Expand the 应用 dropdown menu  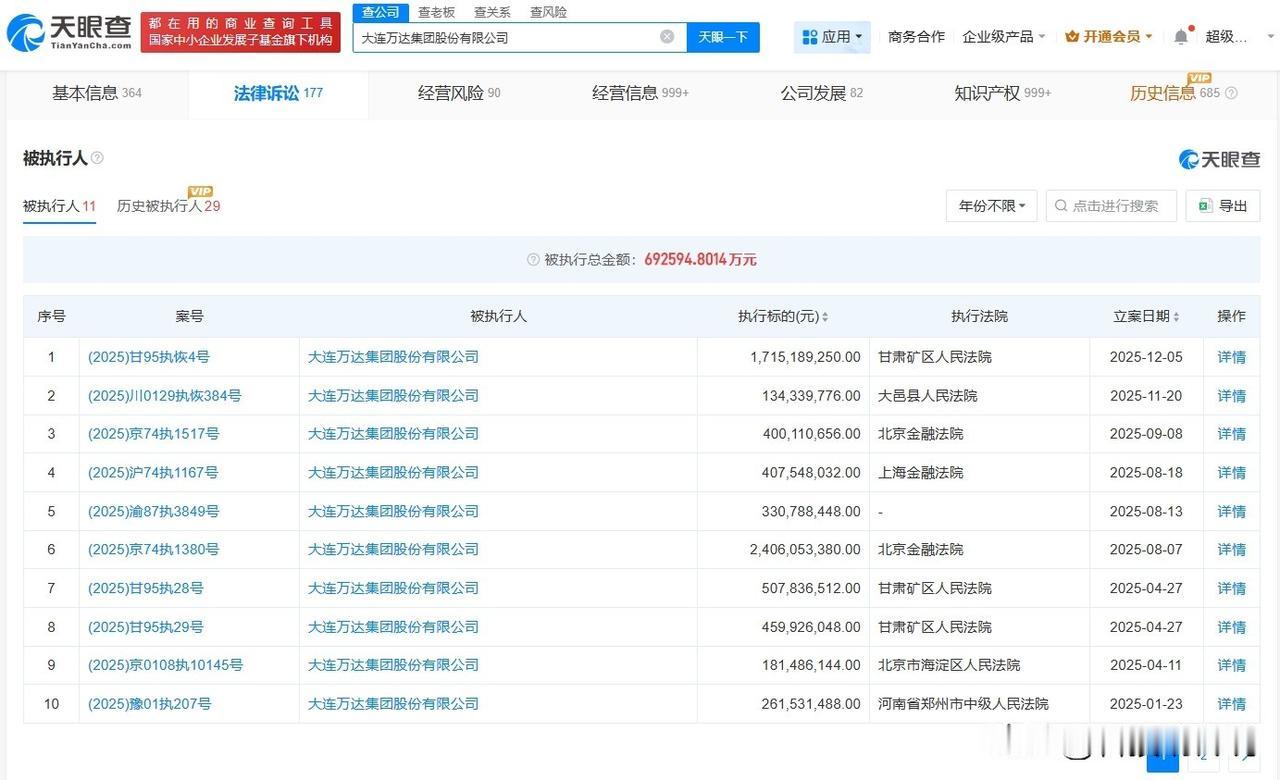click(832, 37)
